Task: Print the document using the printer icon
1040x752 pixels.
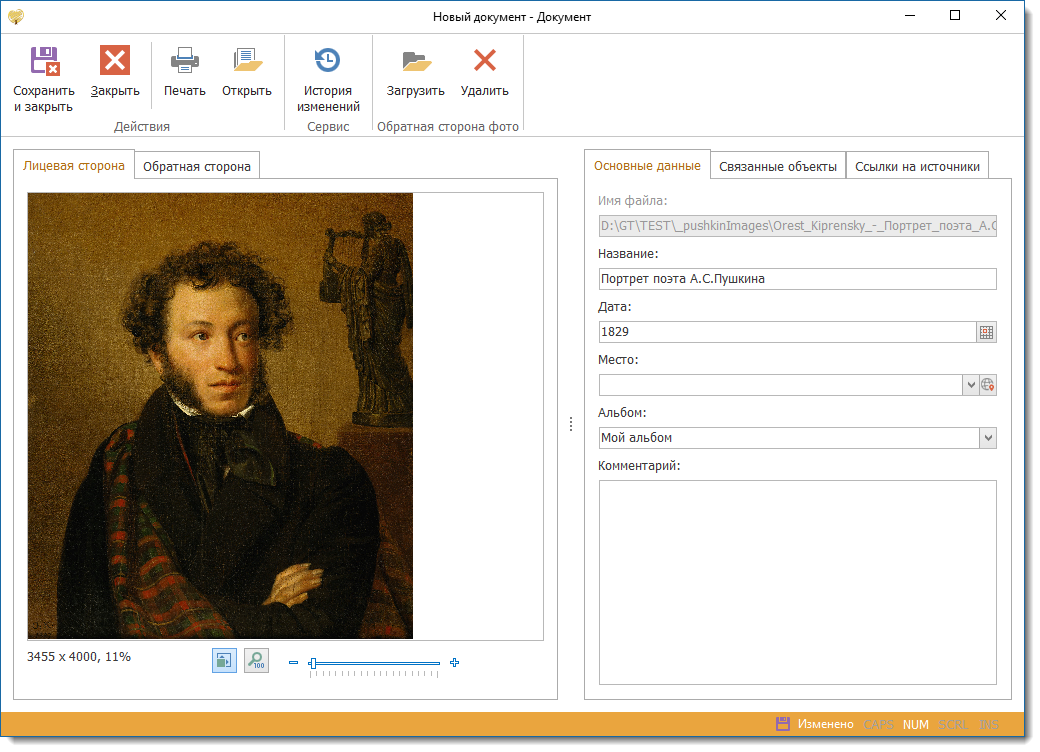Action: coord(185,62)
